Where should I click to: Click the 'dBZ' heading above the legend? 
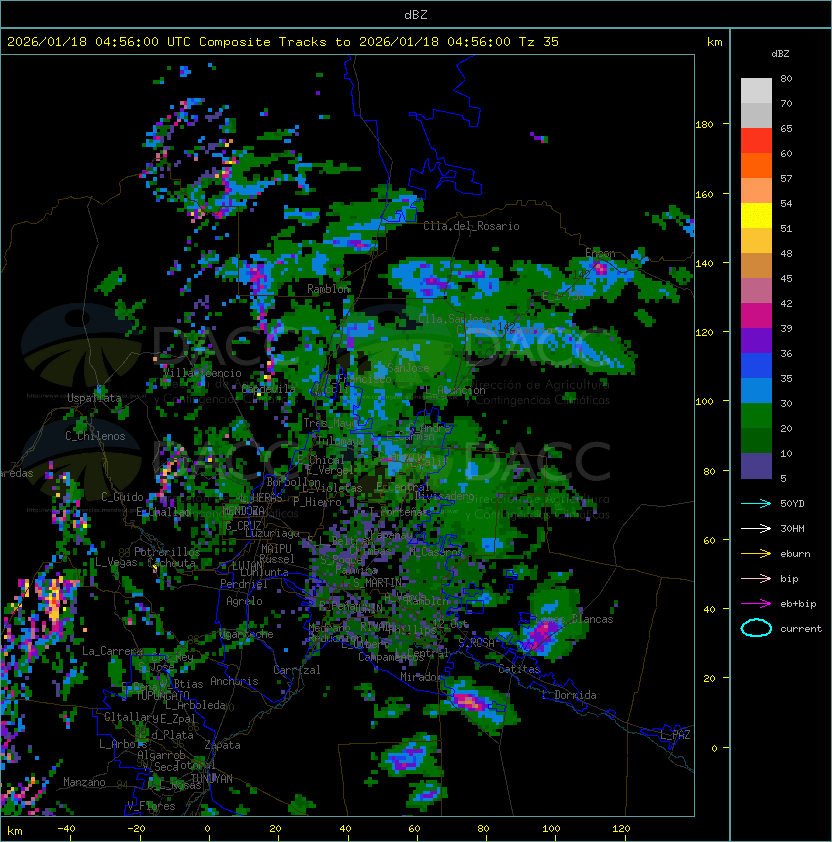click(780, 54)
